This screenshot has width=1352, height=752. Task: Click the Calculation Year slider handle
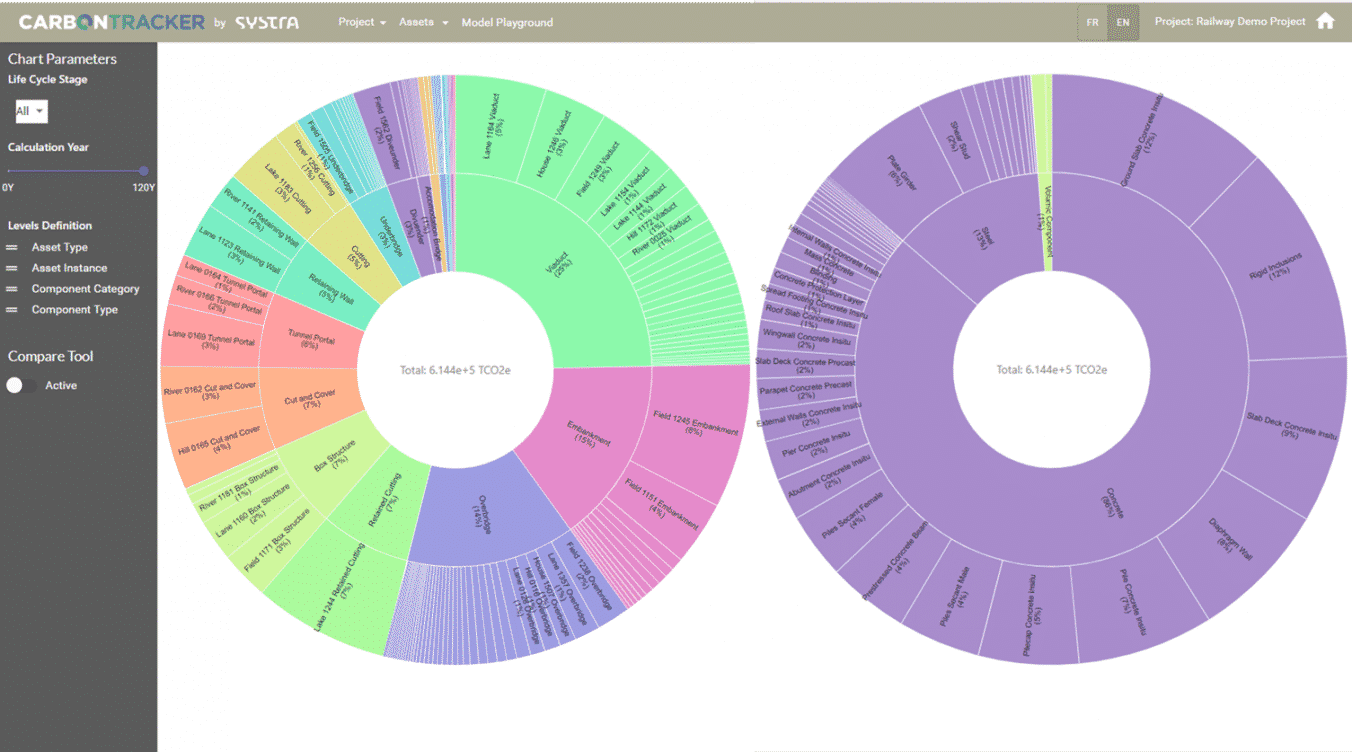pos(144,171)
